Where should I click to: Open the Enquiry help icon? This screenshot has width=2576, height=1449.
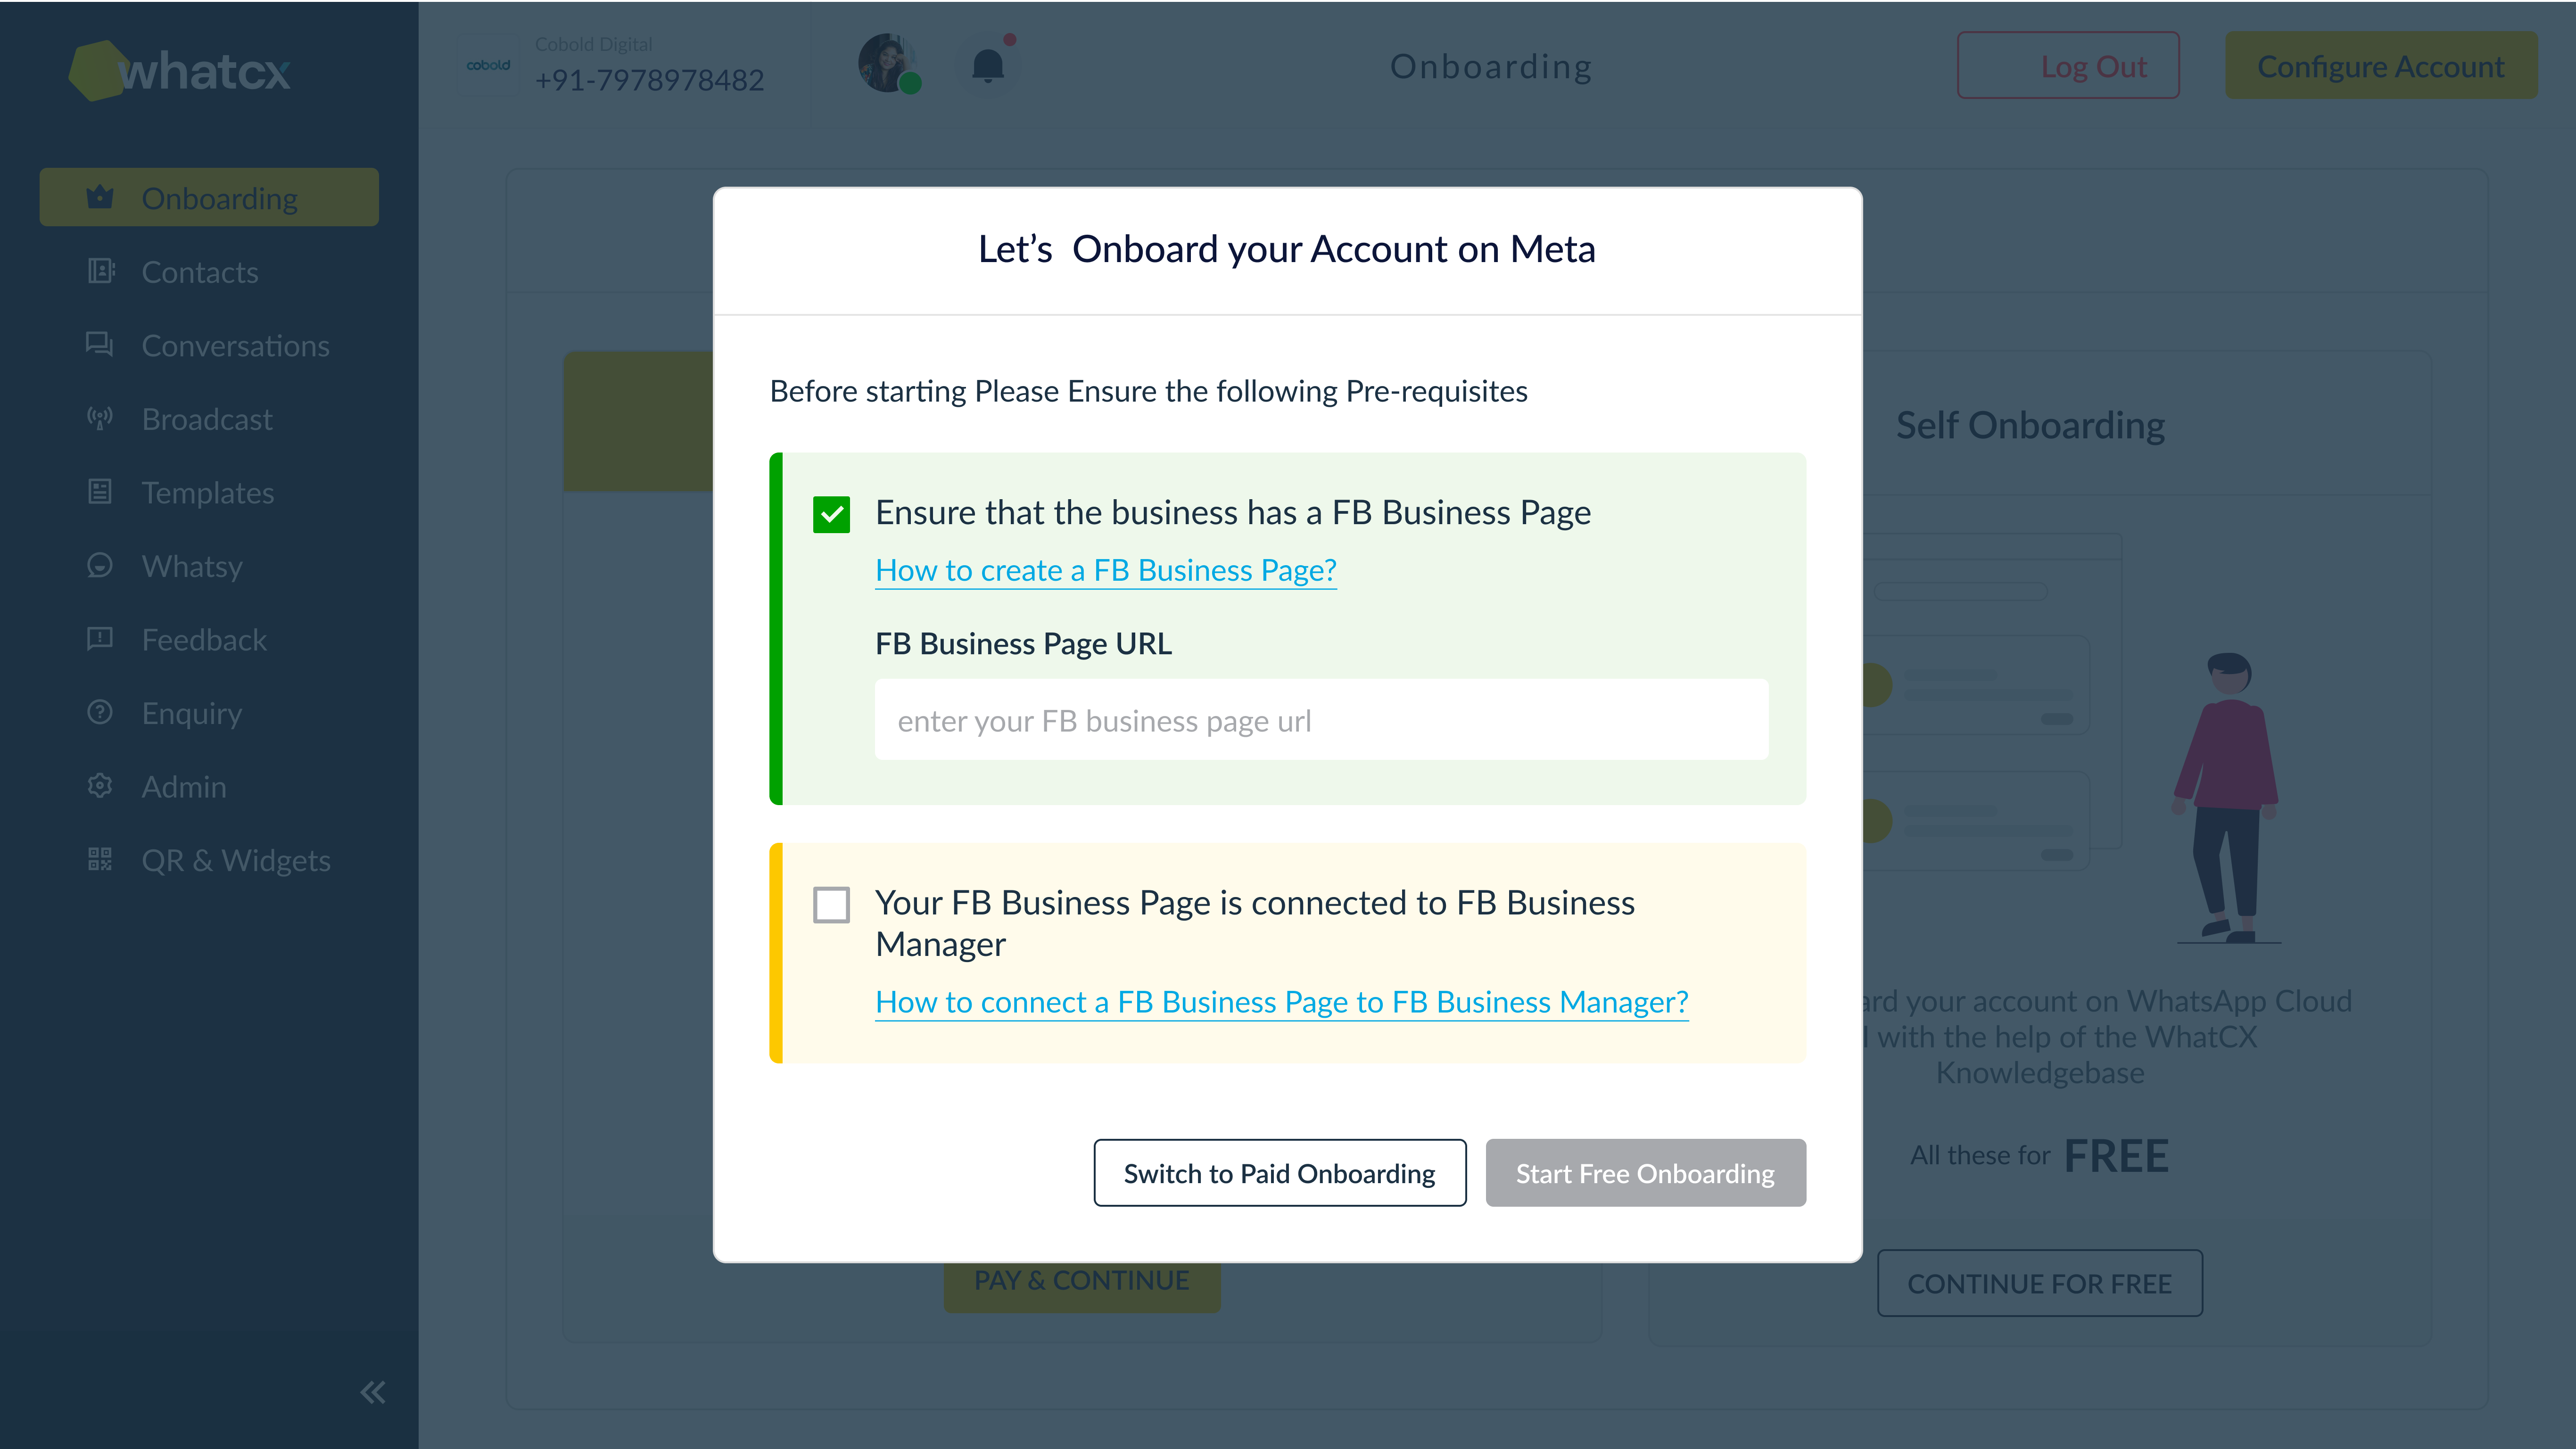point(100,712)
